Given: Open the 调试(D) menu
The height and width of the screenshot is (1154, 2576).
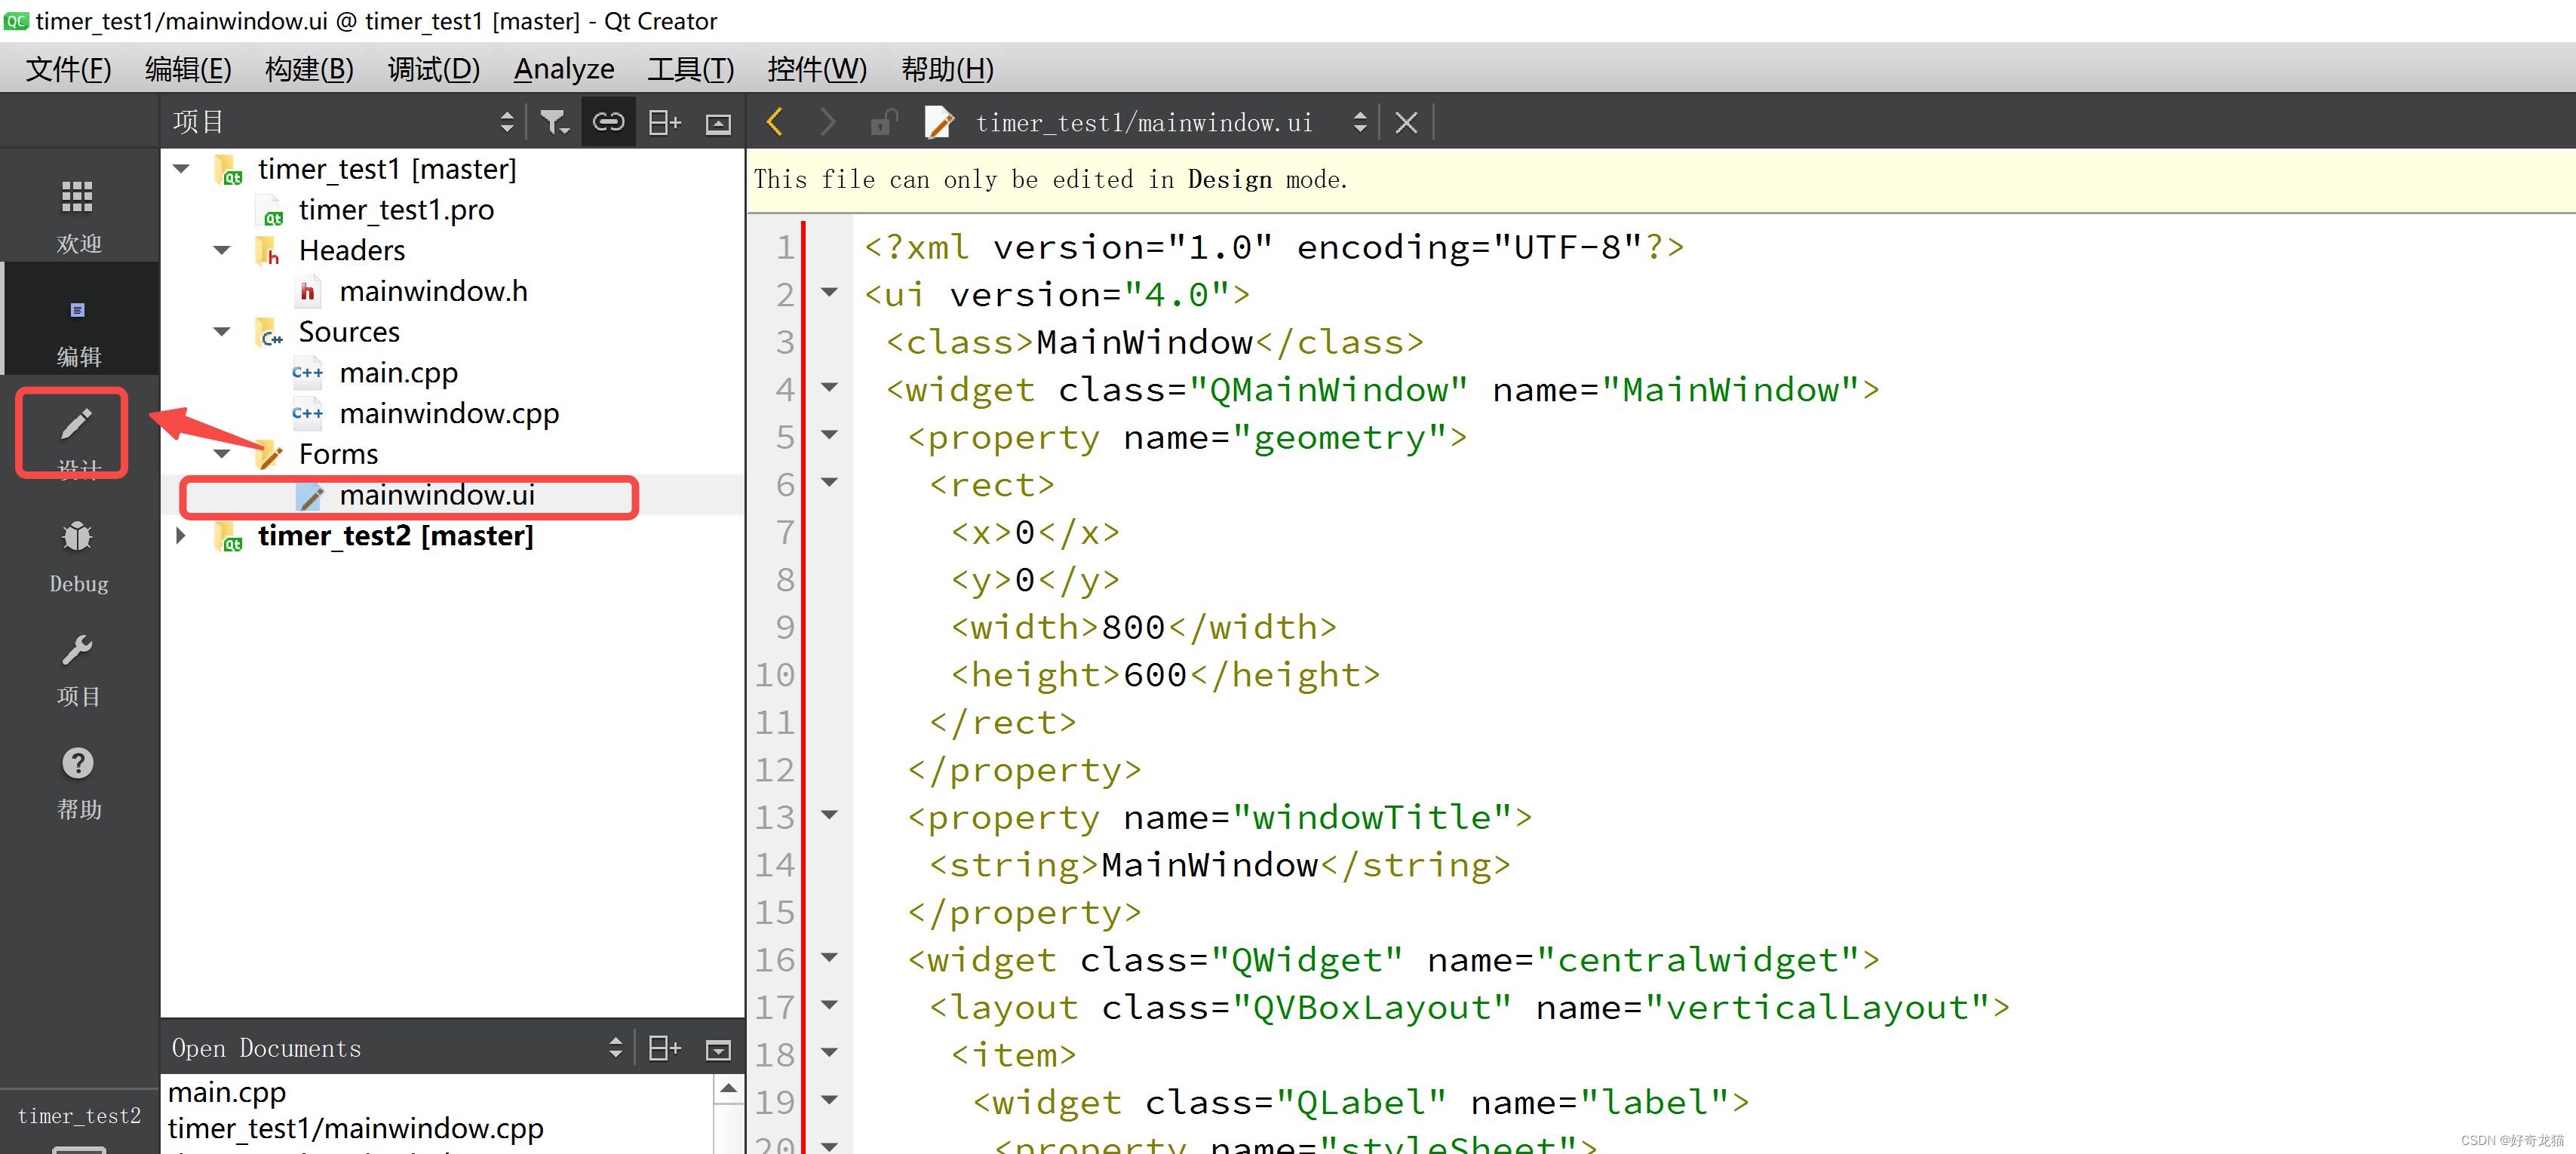Looking at the screenshot, I should point(433,69).
